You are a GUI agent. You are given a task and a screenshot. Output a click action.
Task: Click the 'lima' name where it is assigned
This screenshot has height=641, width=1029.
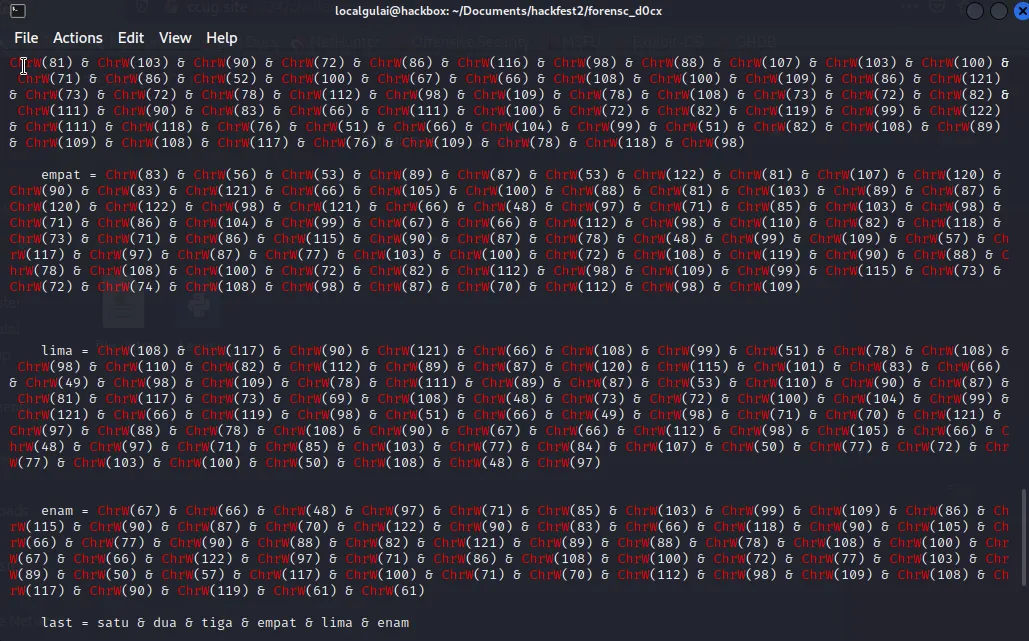click(57, 351)
